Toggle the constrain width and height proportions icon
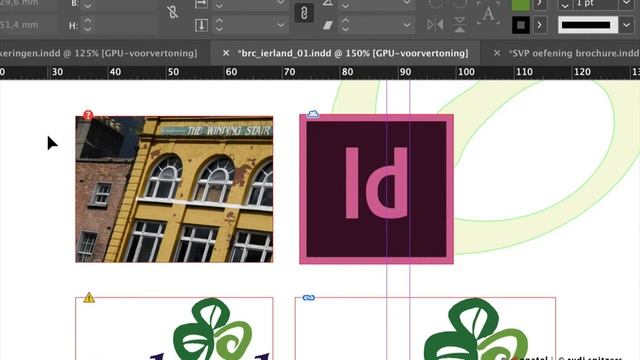Screen dimensions: 640x360 pyautogui.click(x=173, y=12)
